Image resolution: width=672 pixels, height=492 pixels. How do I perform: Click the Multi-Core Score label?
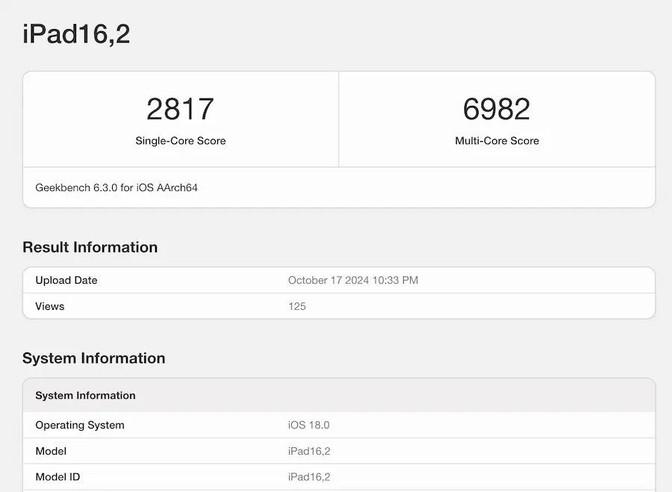pyautogui.click(x=497, y=141)
